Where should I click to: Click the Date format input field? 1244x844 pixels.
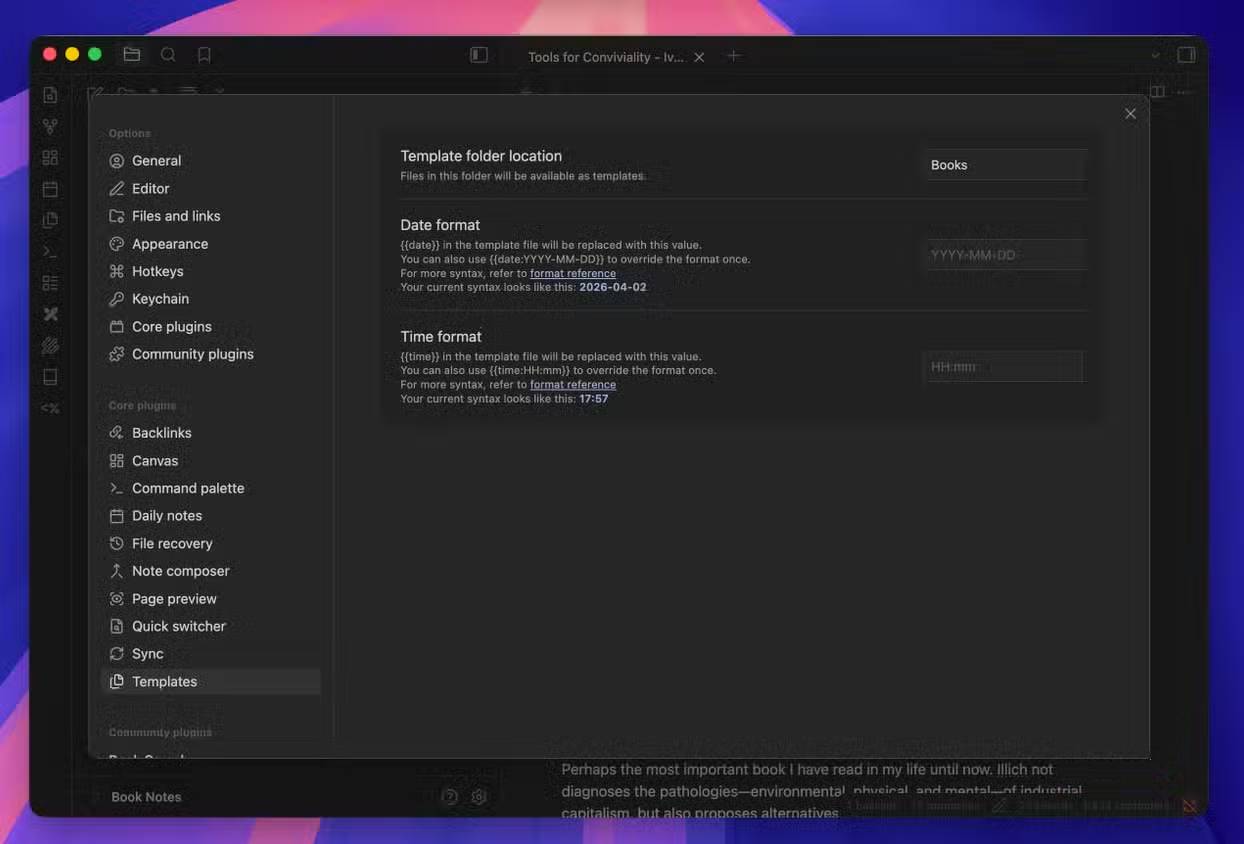pyautogui.click(x=1004, y=255)
